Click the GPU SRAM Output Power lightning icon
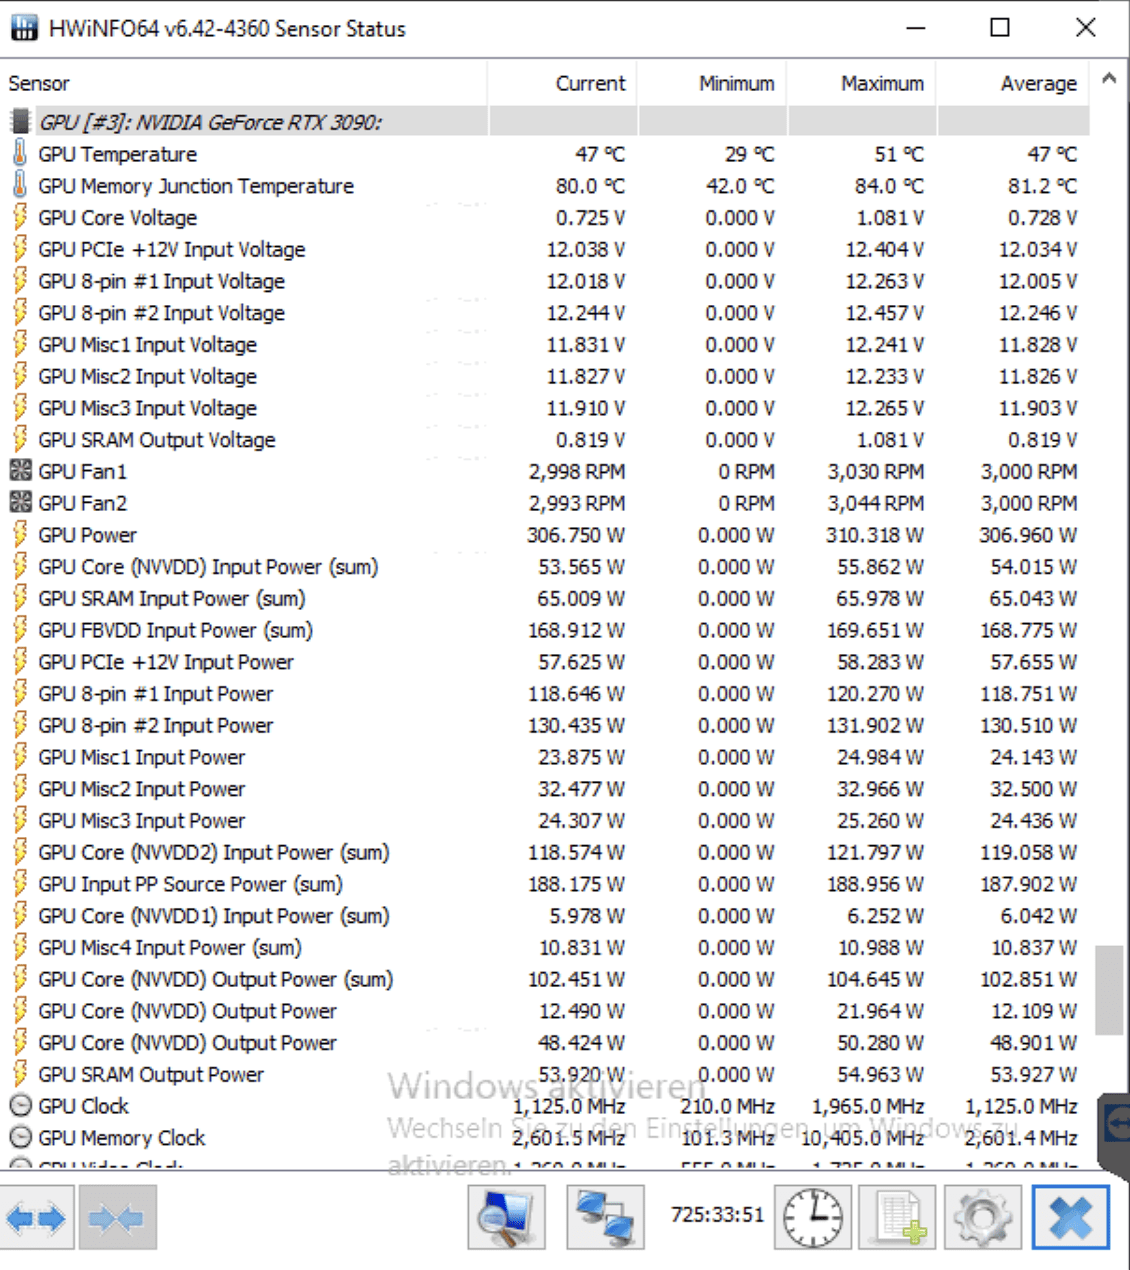1130x1270 pixels. 20,1074
